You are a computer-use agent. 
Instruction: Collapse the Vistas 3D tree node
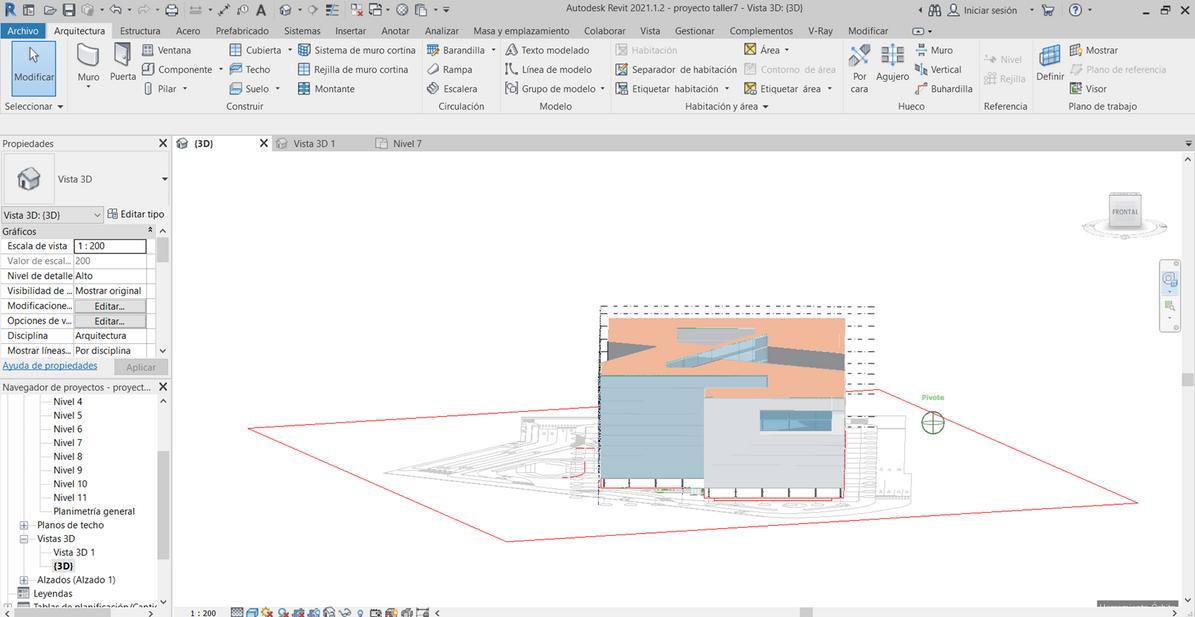(24, 539)
